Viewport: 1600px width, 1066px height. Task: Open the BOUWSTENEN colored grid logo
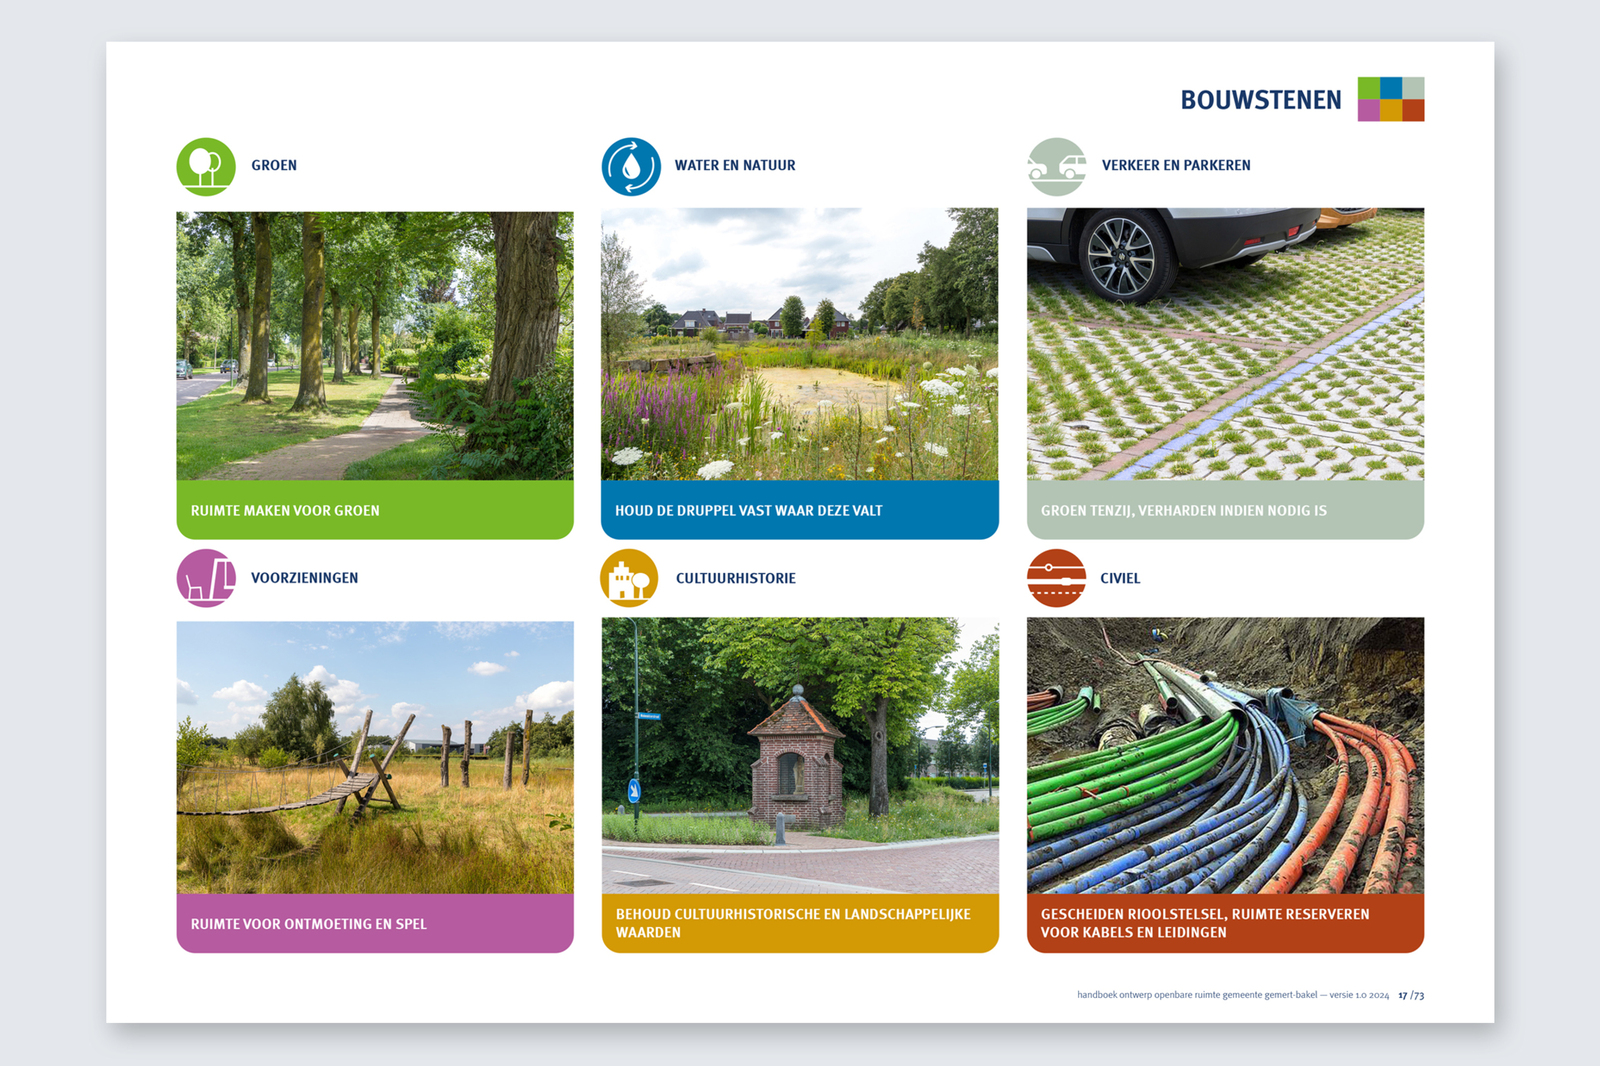(1390, 99)
